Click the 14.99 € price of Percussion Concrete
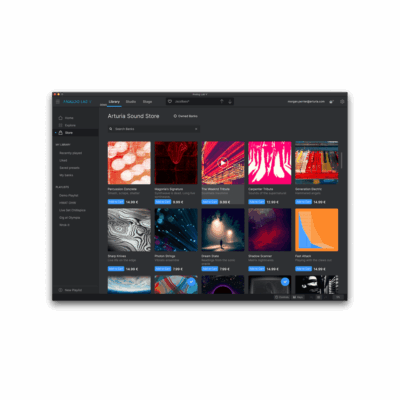The image size is (400, 400). click(x=132, y=202)
